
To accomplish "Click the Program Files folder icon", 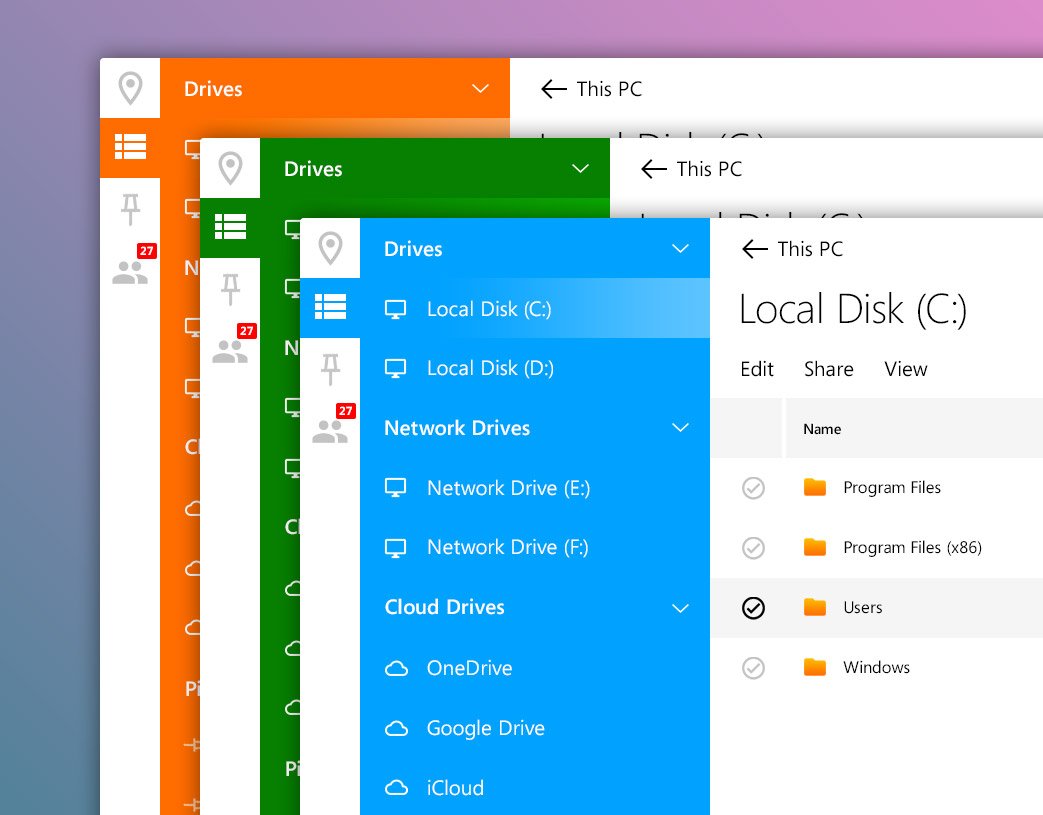I will [x=815, y=488].
